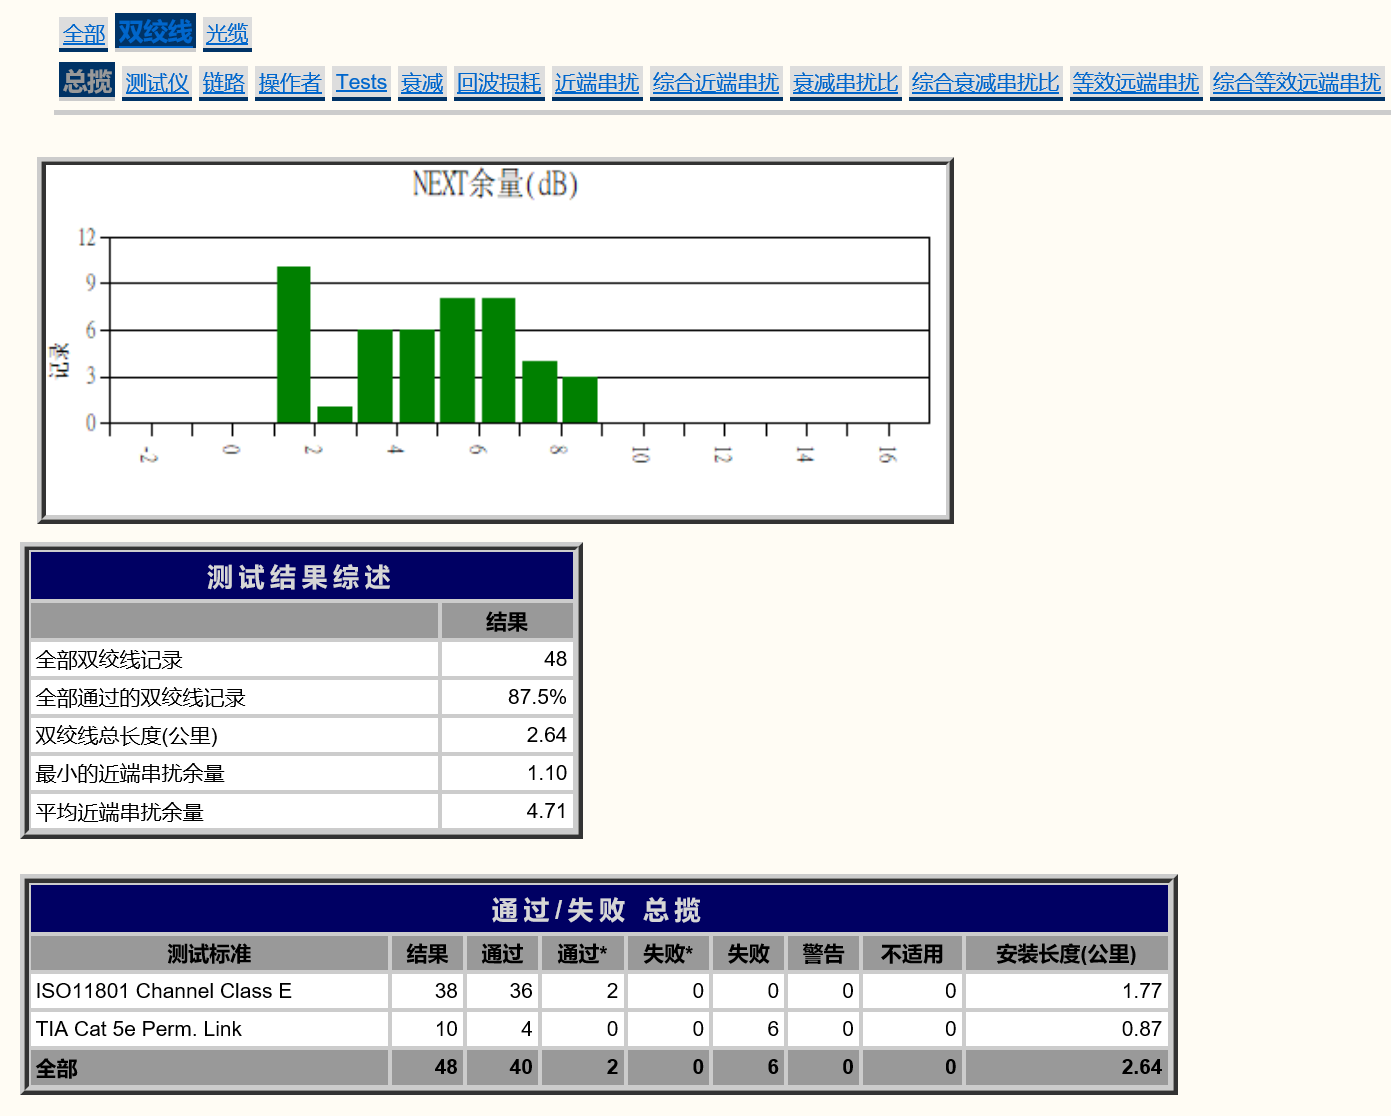This screenshot has width=1391, height=1116.
Task: Open the 综合近端串扰 link
Action: coord(716,83)
